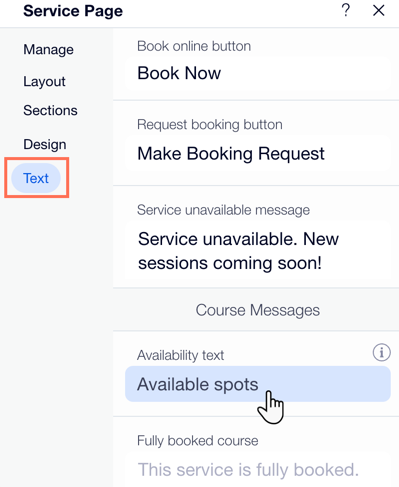This screenshot has width=399, height=487.
Task: Edit the Book Now text field
Action: coord(258,73)
